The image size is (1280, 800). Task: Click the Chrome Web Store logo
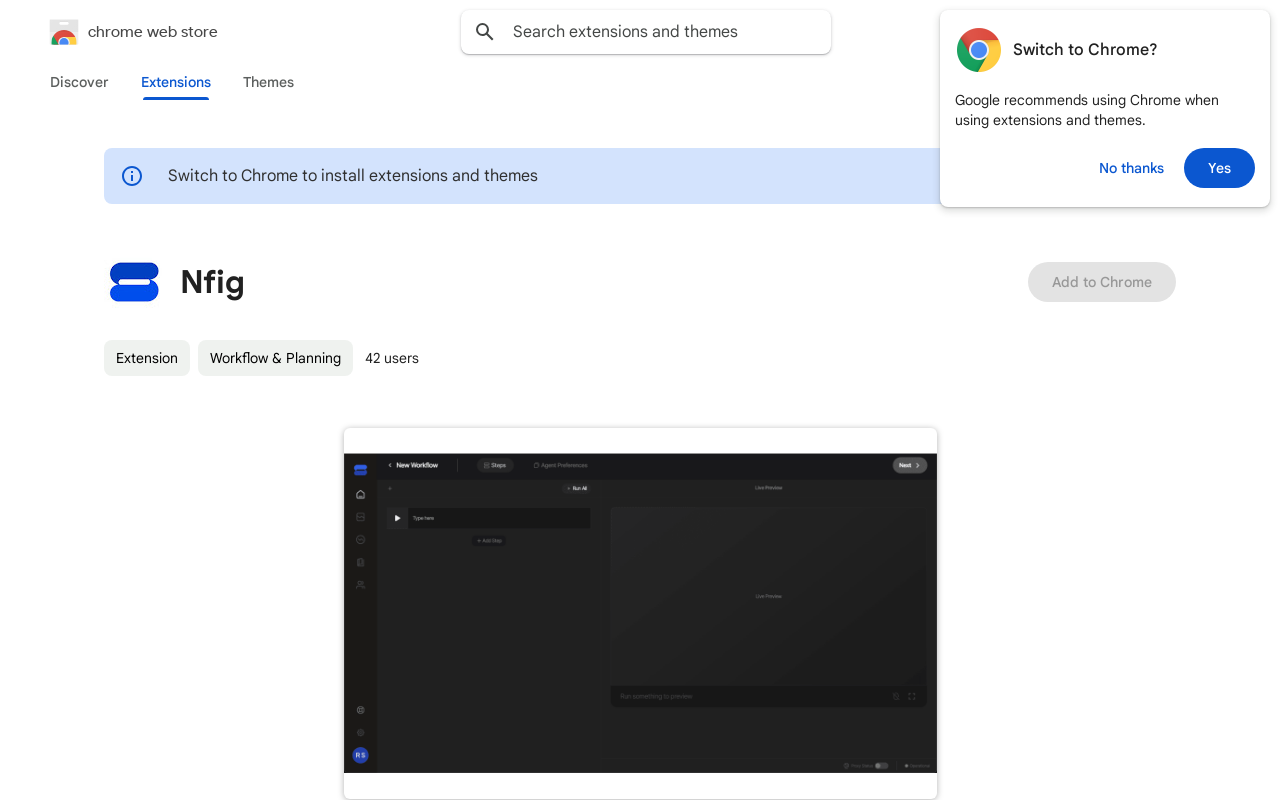[x=64, y=32]
